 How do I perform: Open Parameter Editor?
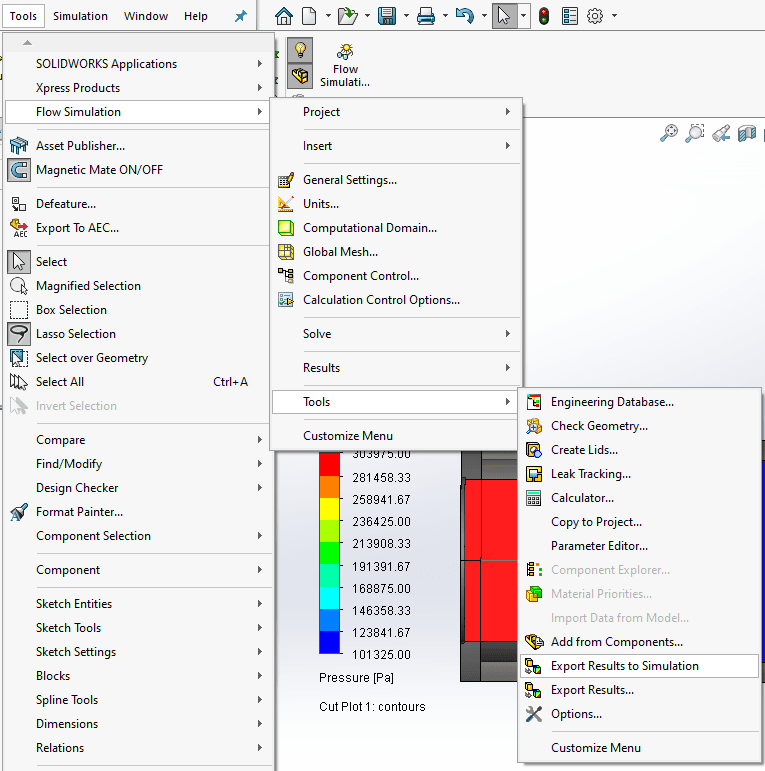(639, 546)
